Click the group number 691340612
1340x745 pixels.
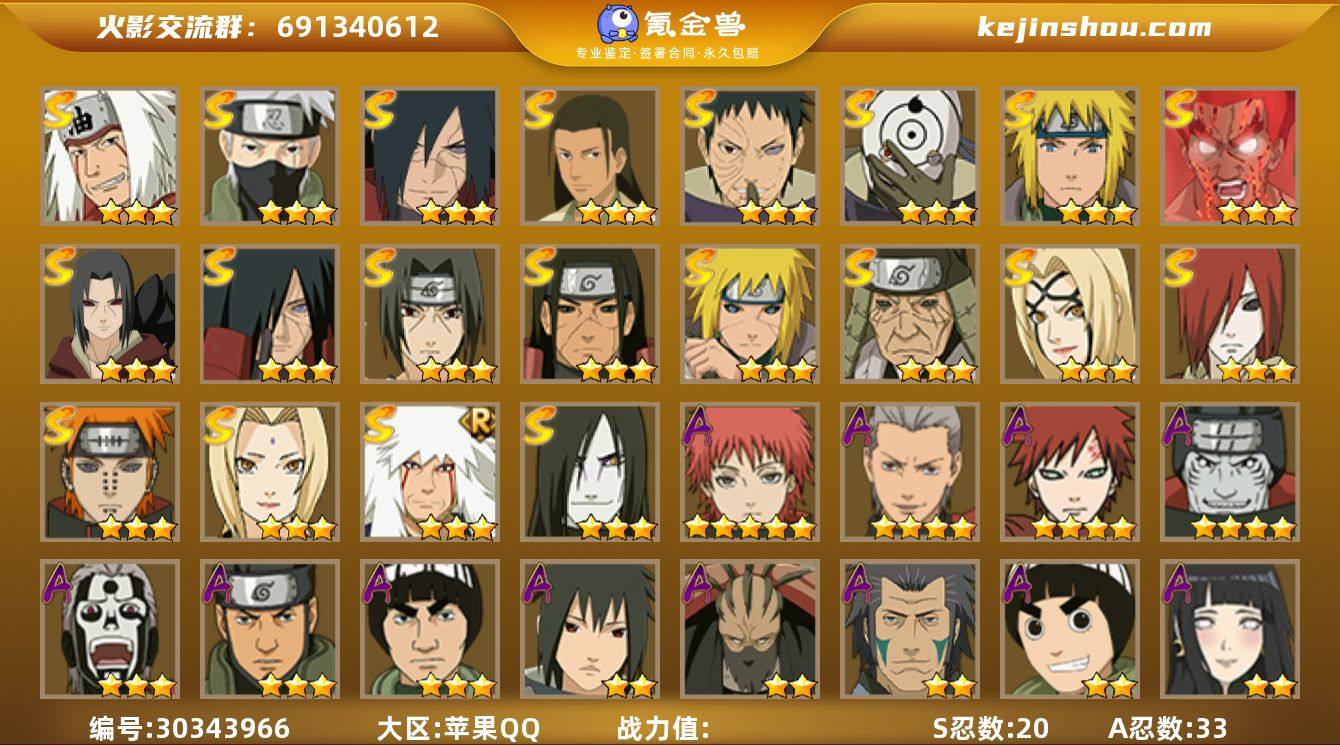[x=358, y=27]
